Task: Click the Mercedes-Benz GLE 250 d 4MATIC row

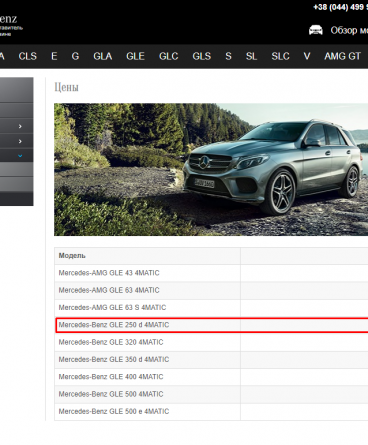Action: (211, 325)
